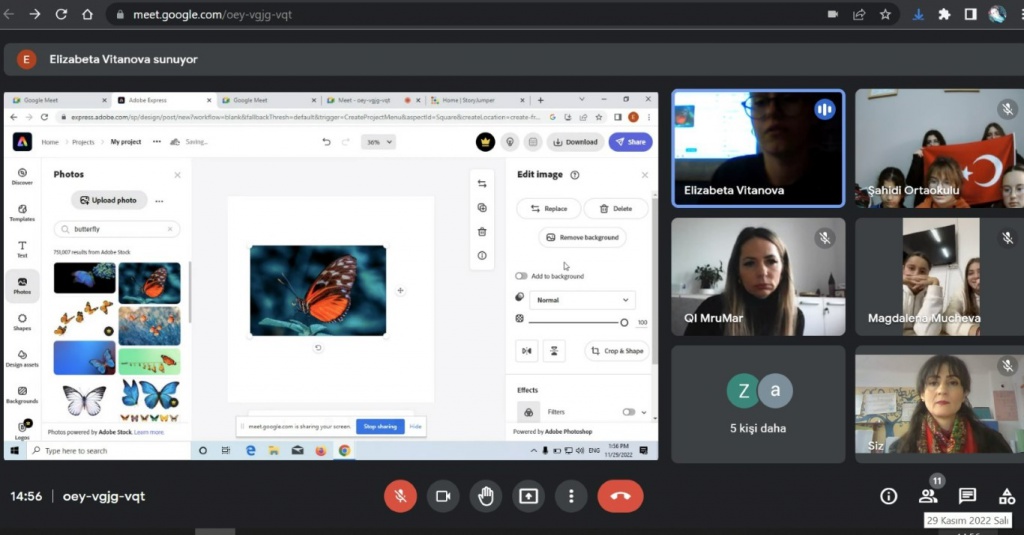Screen dimensions: 1024x535
Task: Open the Normal blend mode dropdown
Action: click(582, 299)
